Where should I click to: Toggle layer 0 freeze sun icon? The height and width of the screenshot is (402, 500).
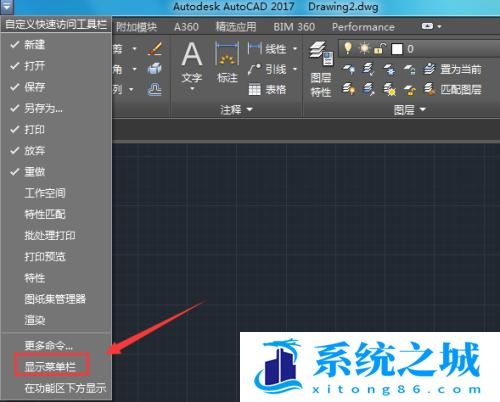364,49
